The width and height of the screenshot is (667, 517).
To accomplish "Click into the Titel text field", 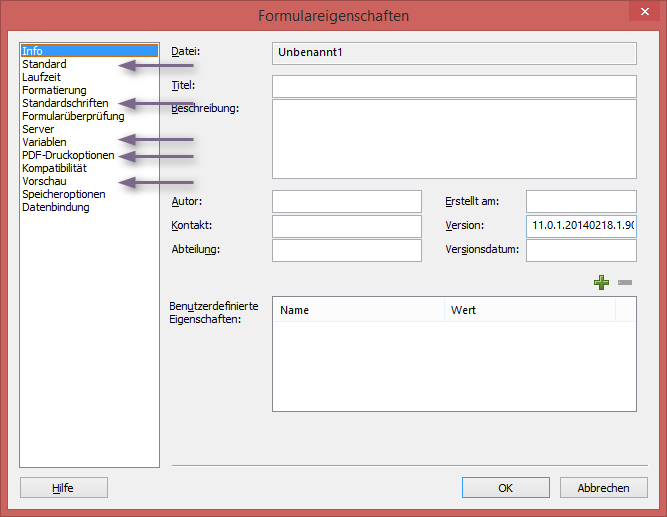I will point(454,86).
